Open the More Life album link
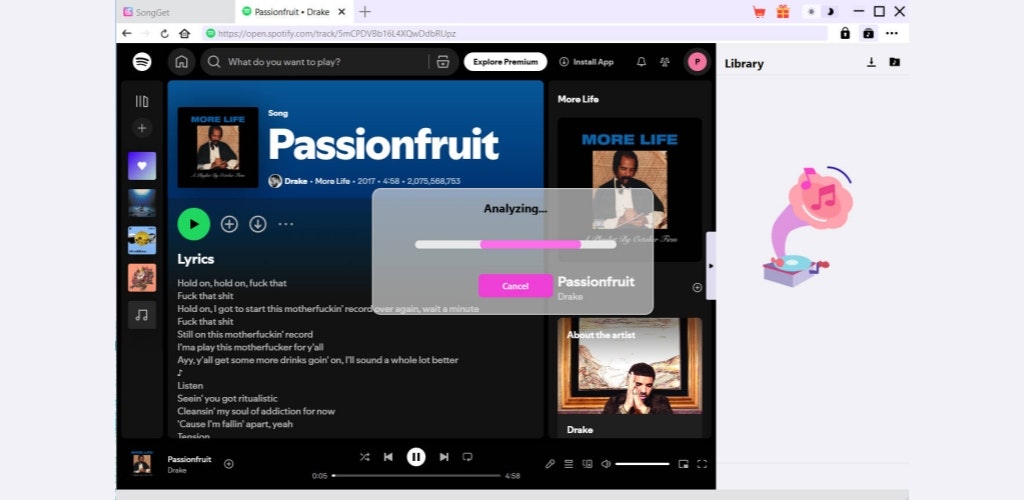 click(332, 181)
